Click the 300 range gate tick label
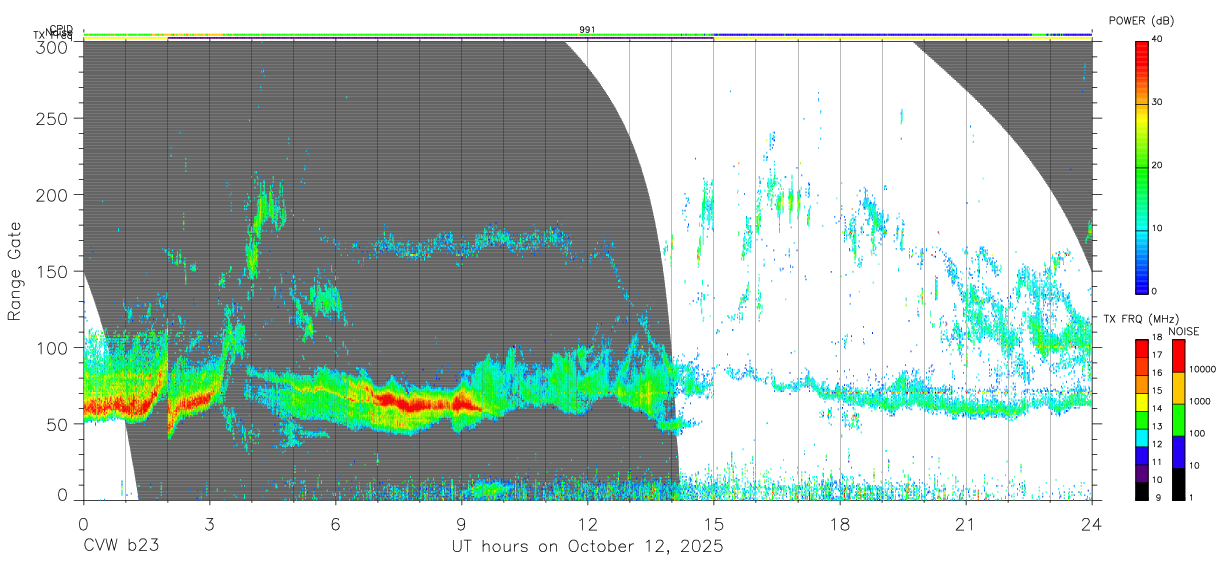The width and height of the screenshot is (1228, 567). click(x=53, y=46)
